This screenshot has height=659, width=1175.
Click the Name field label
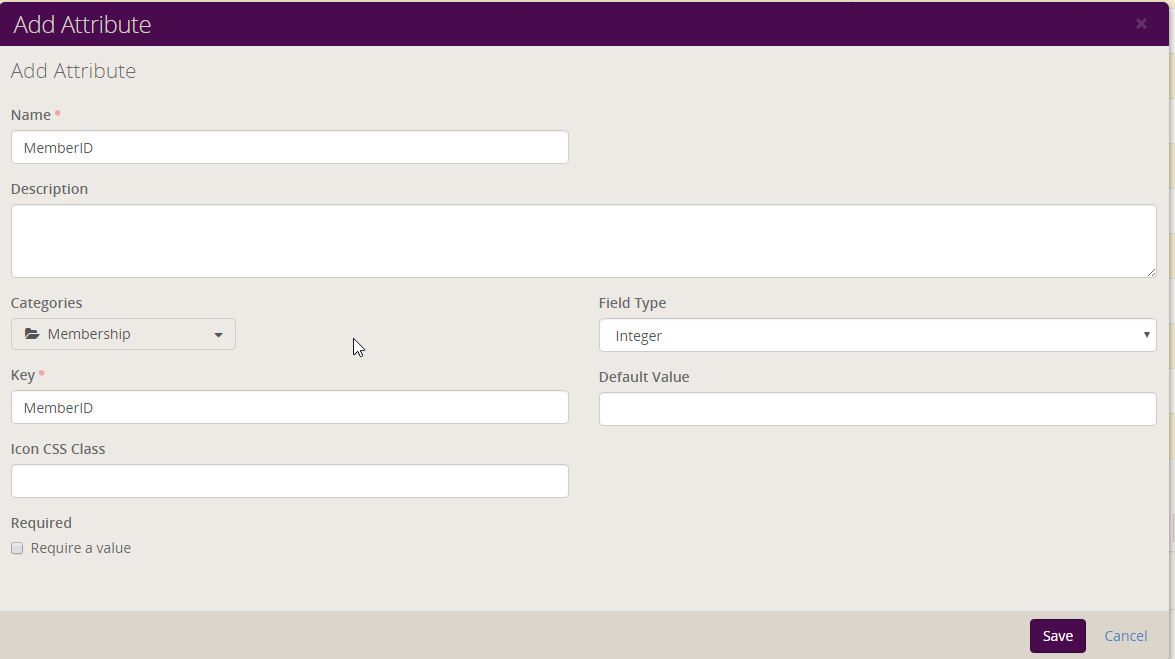coord(31,115)
